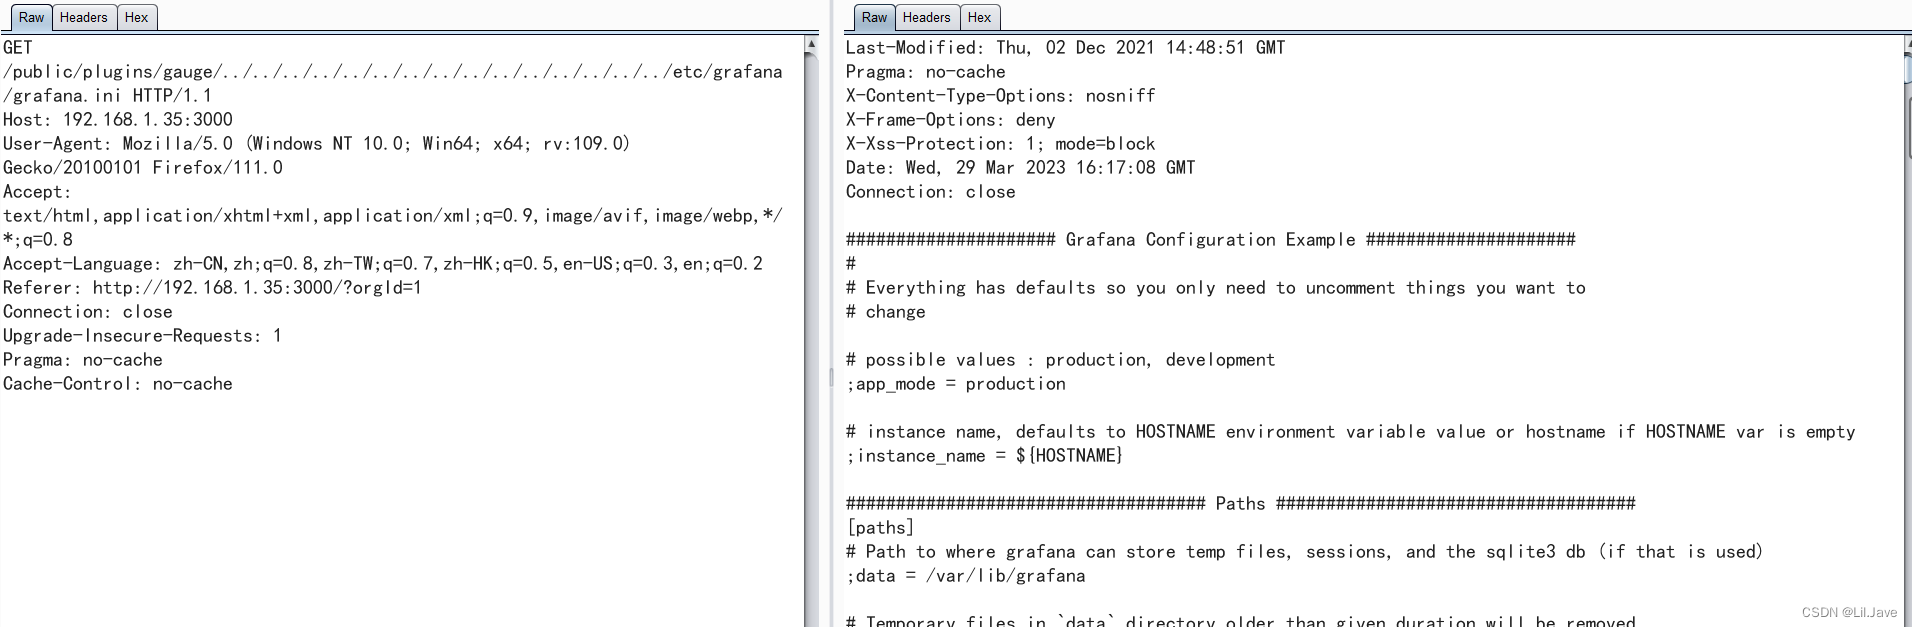The height and width of the screenshot is (627, 1912).
Task: Click Connection: close in the request
Action: coord(88,311)
